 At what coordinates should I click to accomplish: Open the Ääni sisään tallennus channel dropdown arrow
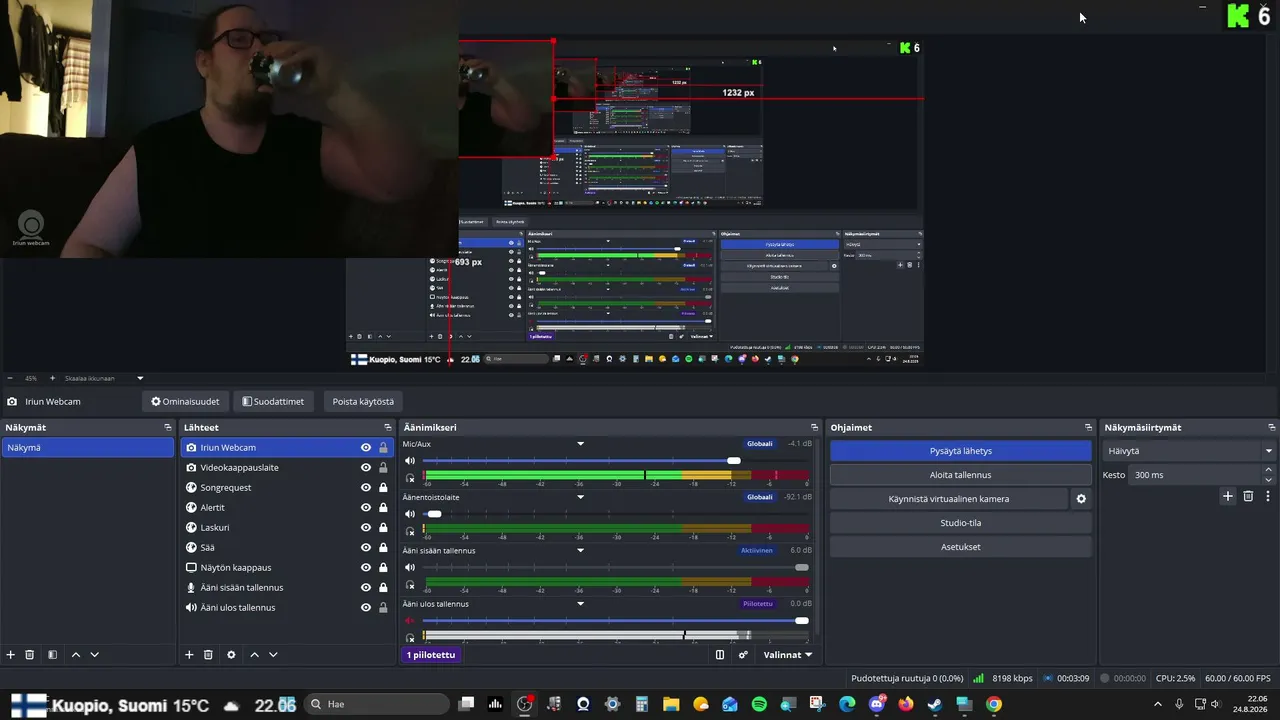click(x=580, y=551)
